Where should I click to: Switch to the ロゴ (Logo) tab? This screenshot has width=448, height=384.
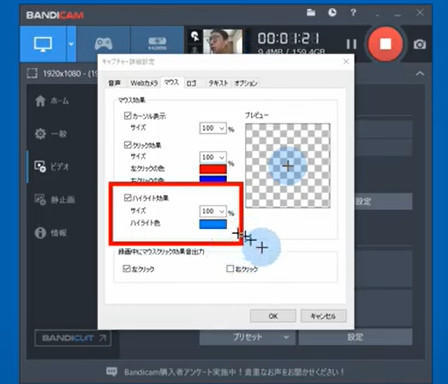coord(191,83)
